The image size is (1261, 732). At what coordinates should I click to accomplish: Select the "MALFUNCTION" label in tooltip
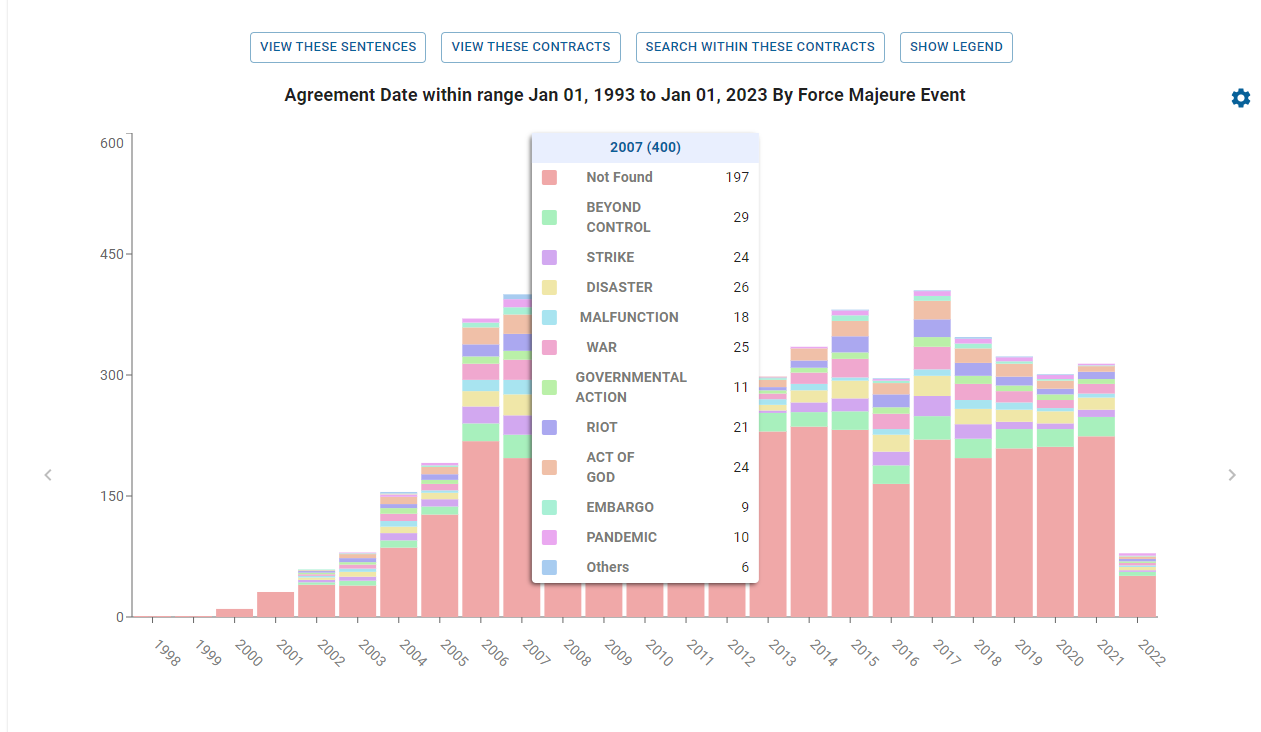[x=629, y=317]
